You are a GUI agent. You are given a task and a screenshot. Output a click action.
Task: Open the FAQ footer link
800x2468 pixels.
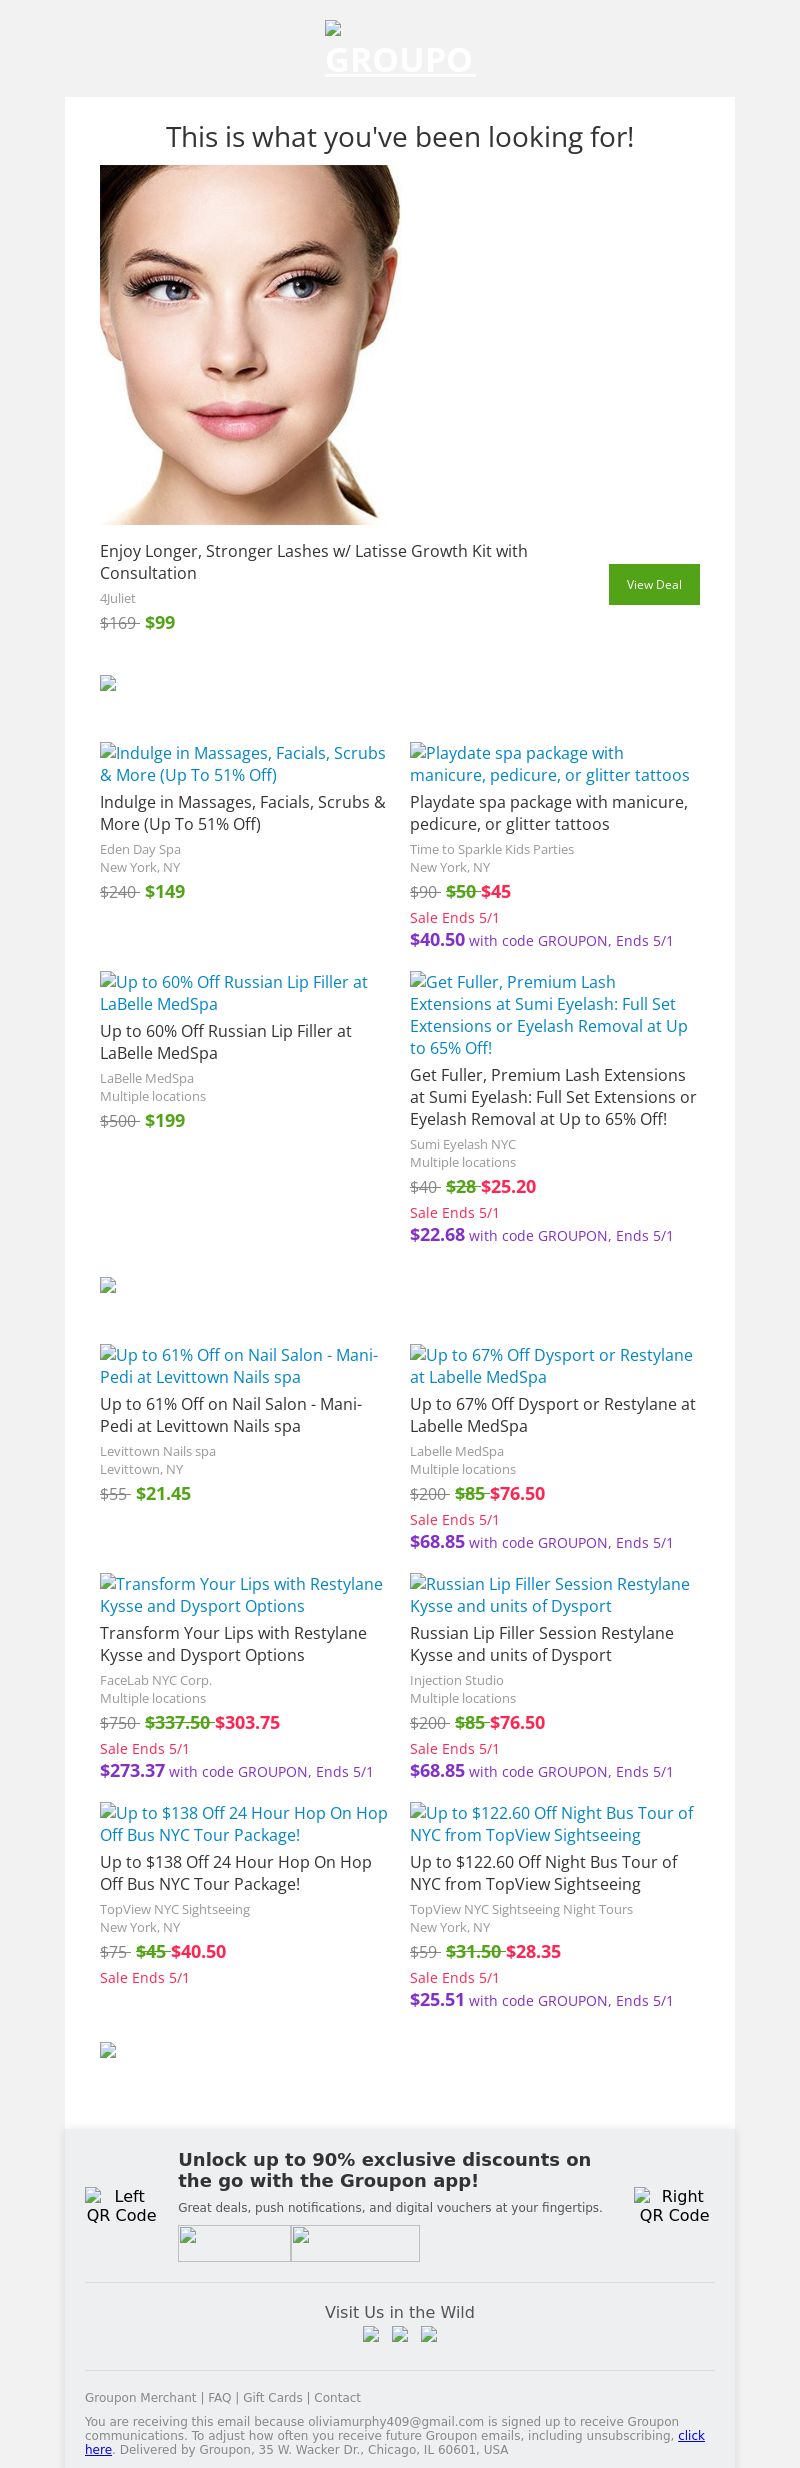219,2397
